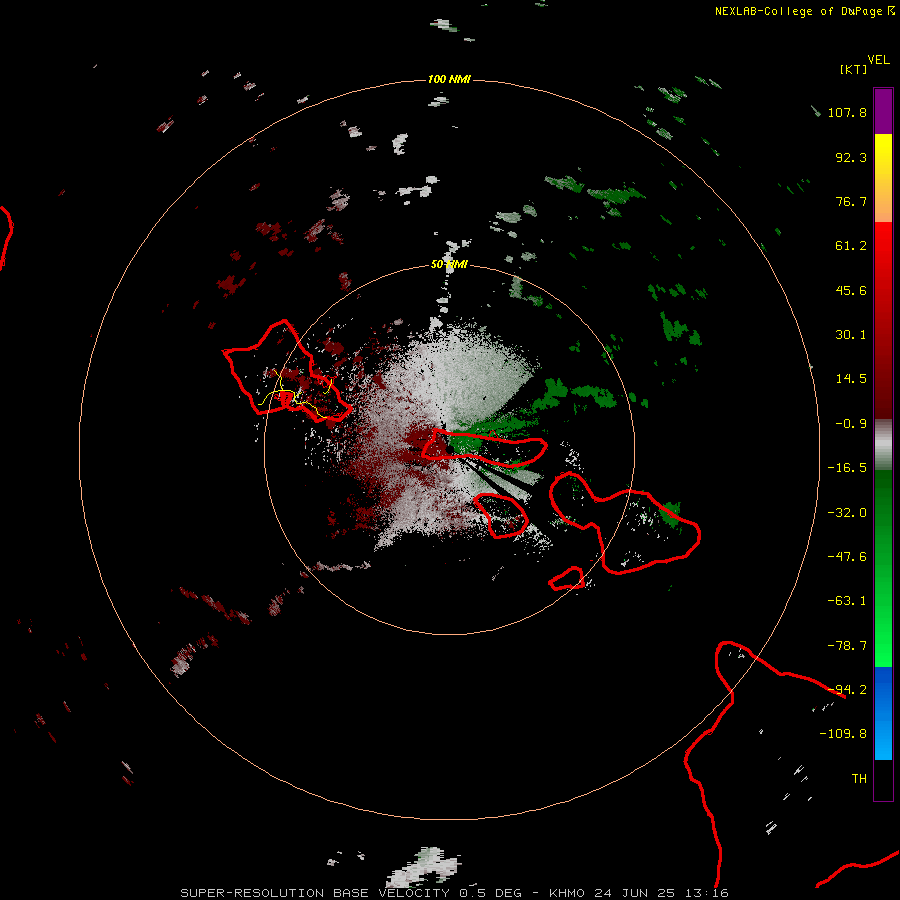Click the 61.2 legend value

click(851, 246)
